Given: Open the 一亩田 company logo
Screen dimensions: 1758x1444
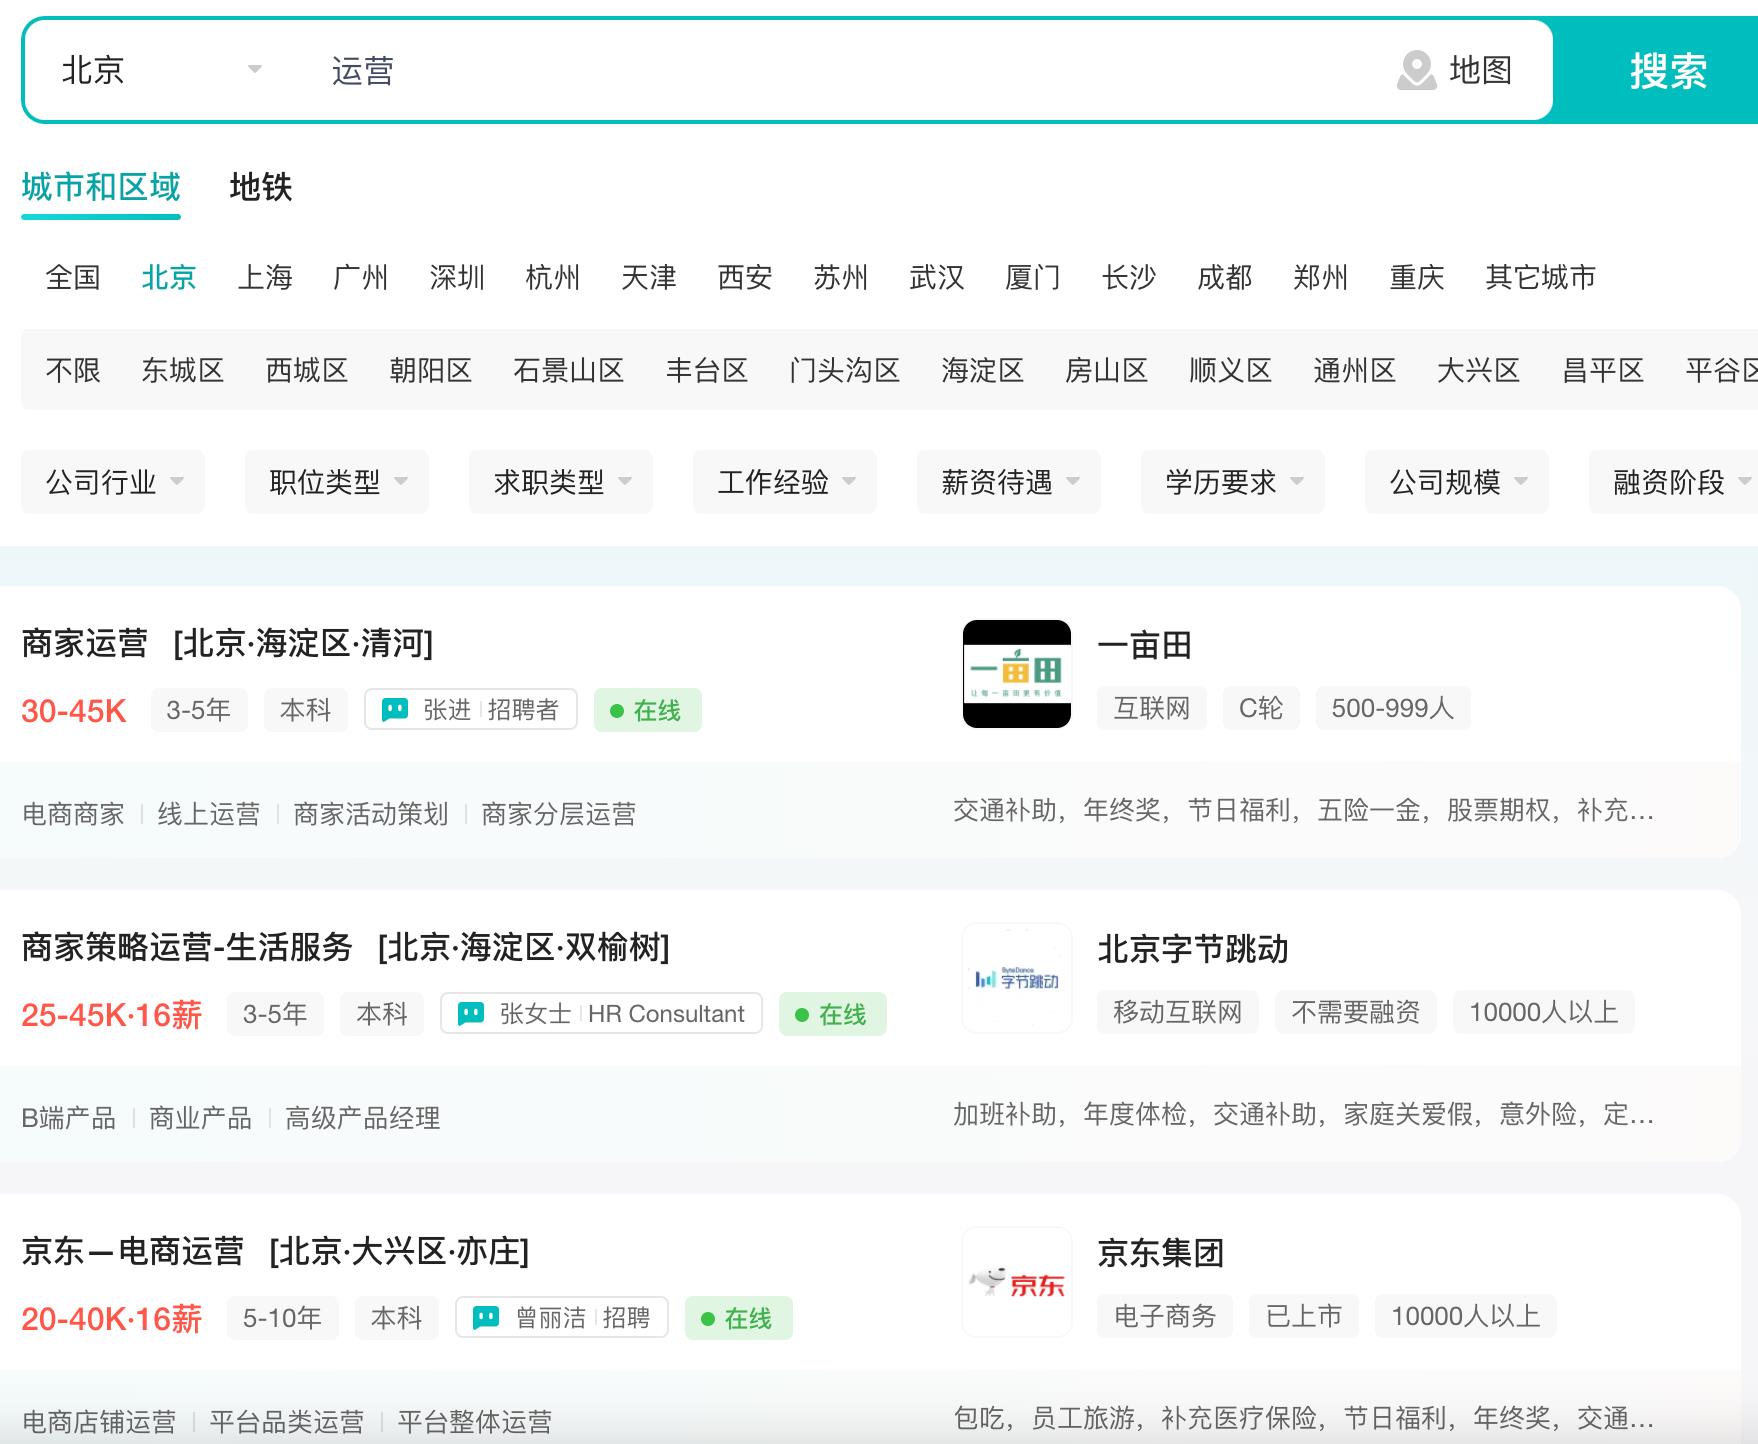Looking at the screenshot, I should click(1016, 673).
